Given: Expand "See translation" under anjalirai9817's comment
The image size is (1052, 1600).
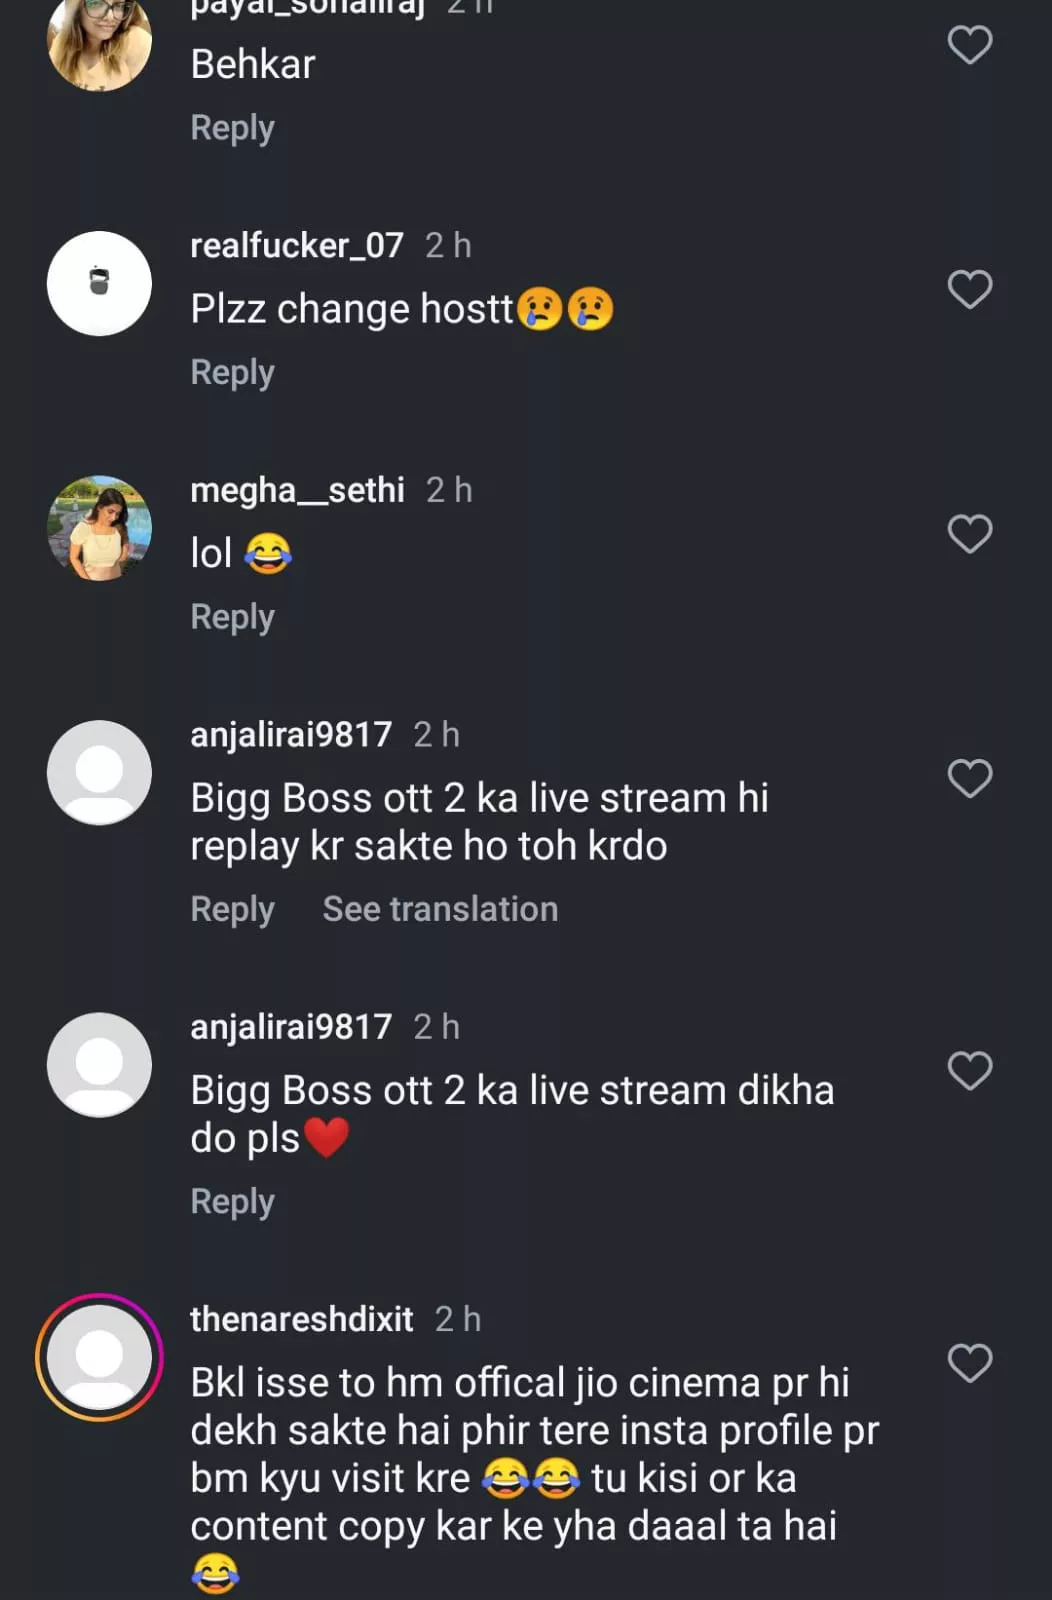Looking at the screenshot, I should tap(440, 909).
